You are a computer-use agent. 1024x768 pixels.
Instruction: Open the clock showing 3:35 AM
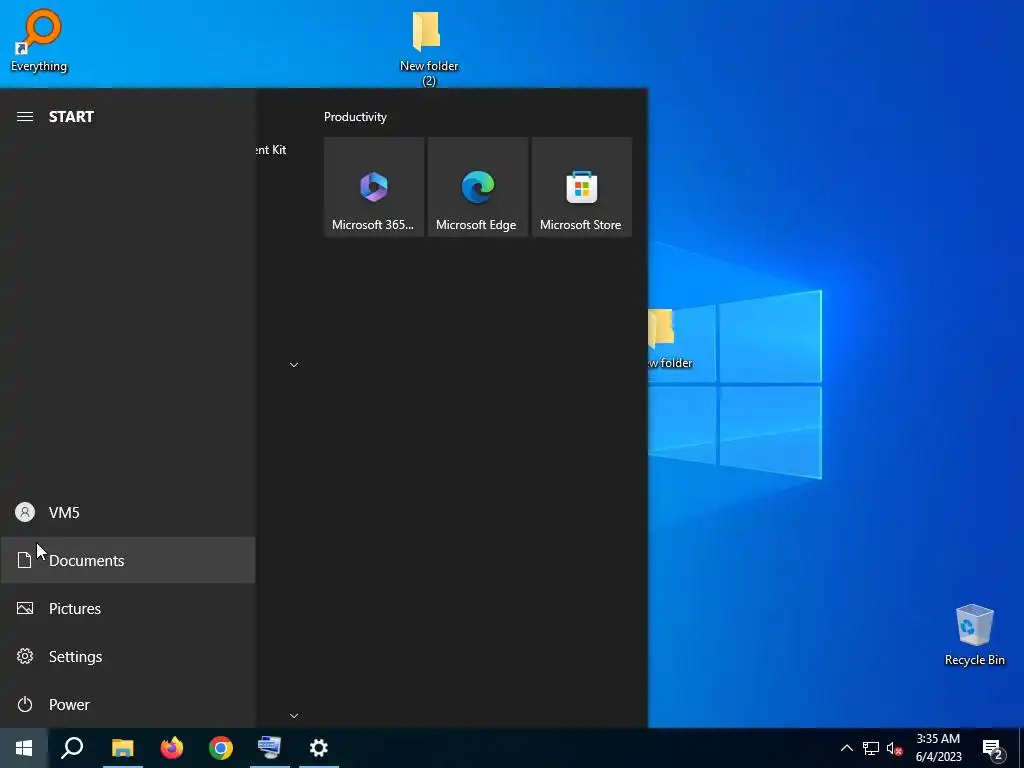(938, 748)
